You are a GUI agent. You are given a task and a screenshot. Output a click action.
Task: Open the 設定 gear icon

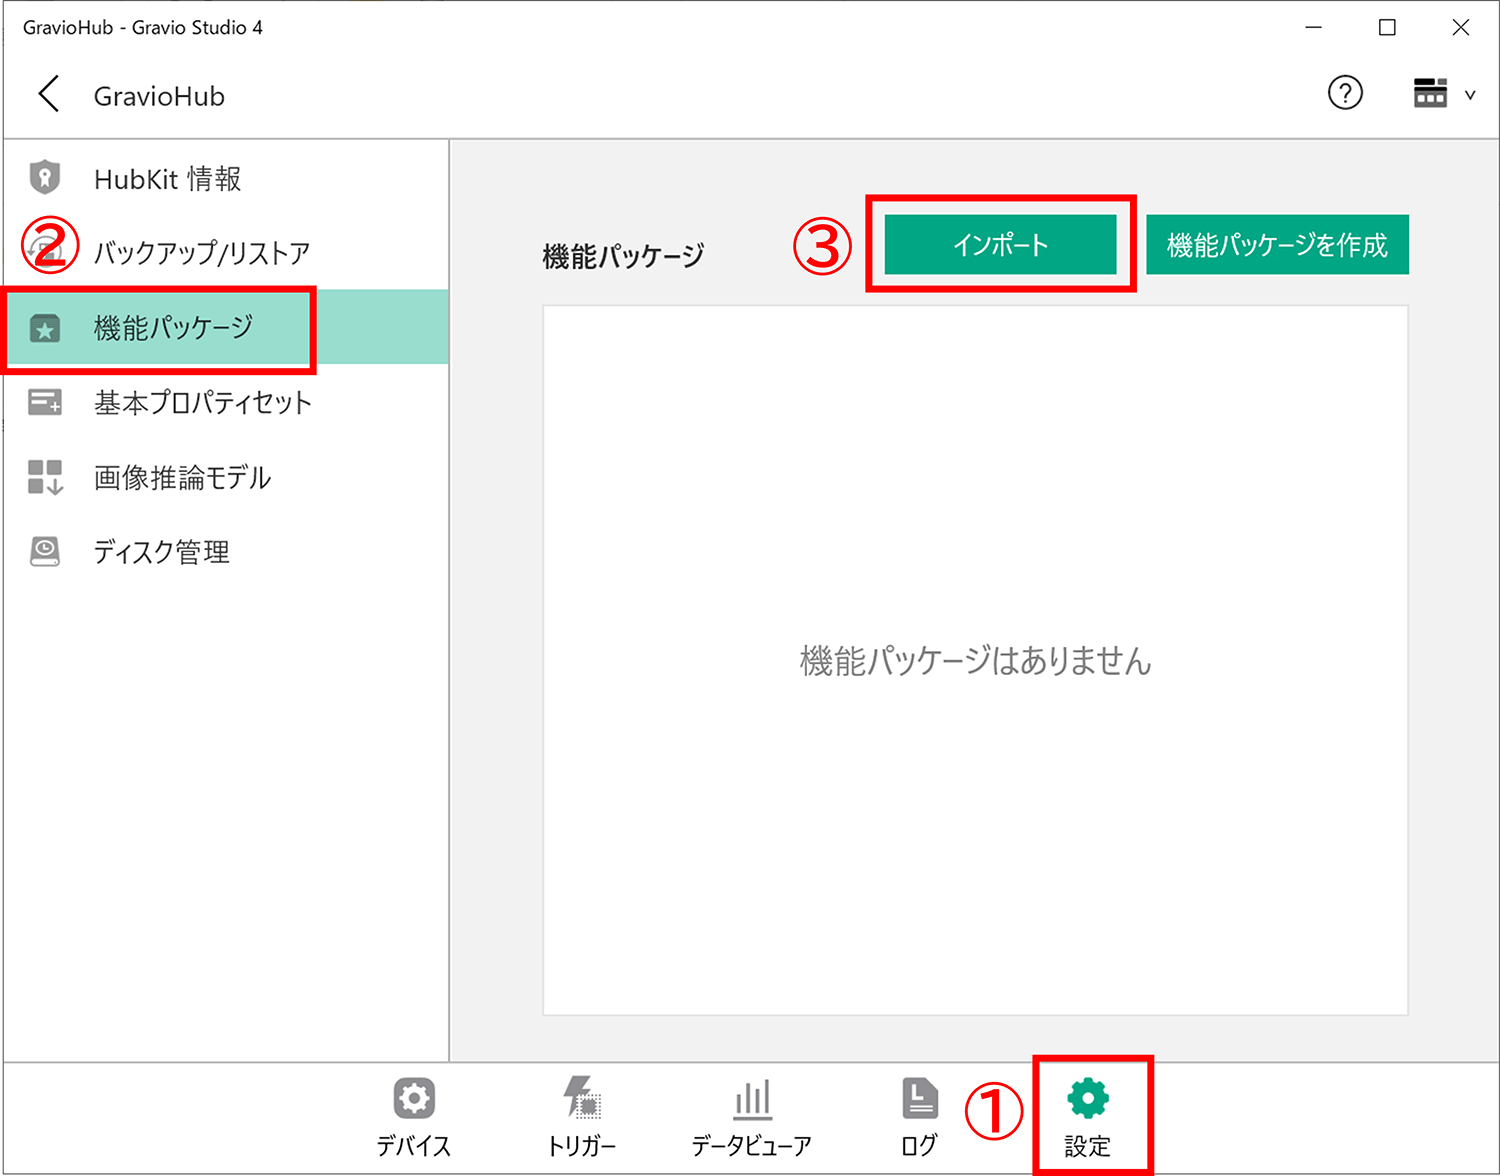click(x=1088, y=1098)
